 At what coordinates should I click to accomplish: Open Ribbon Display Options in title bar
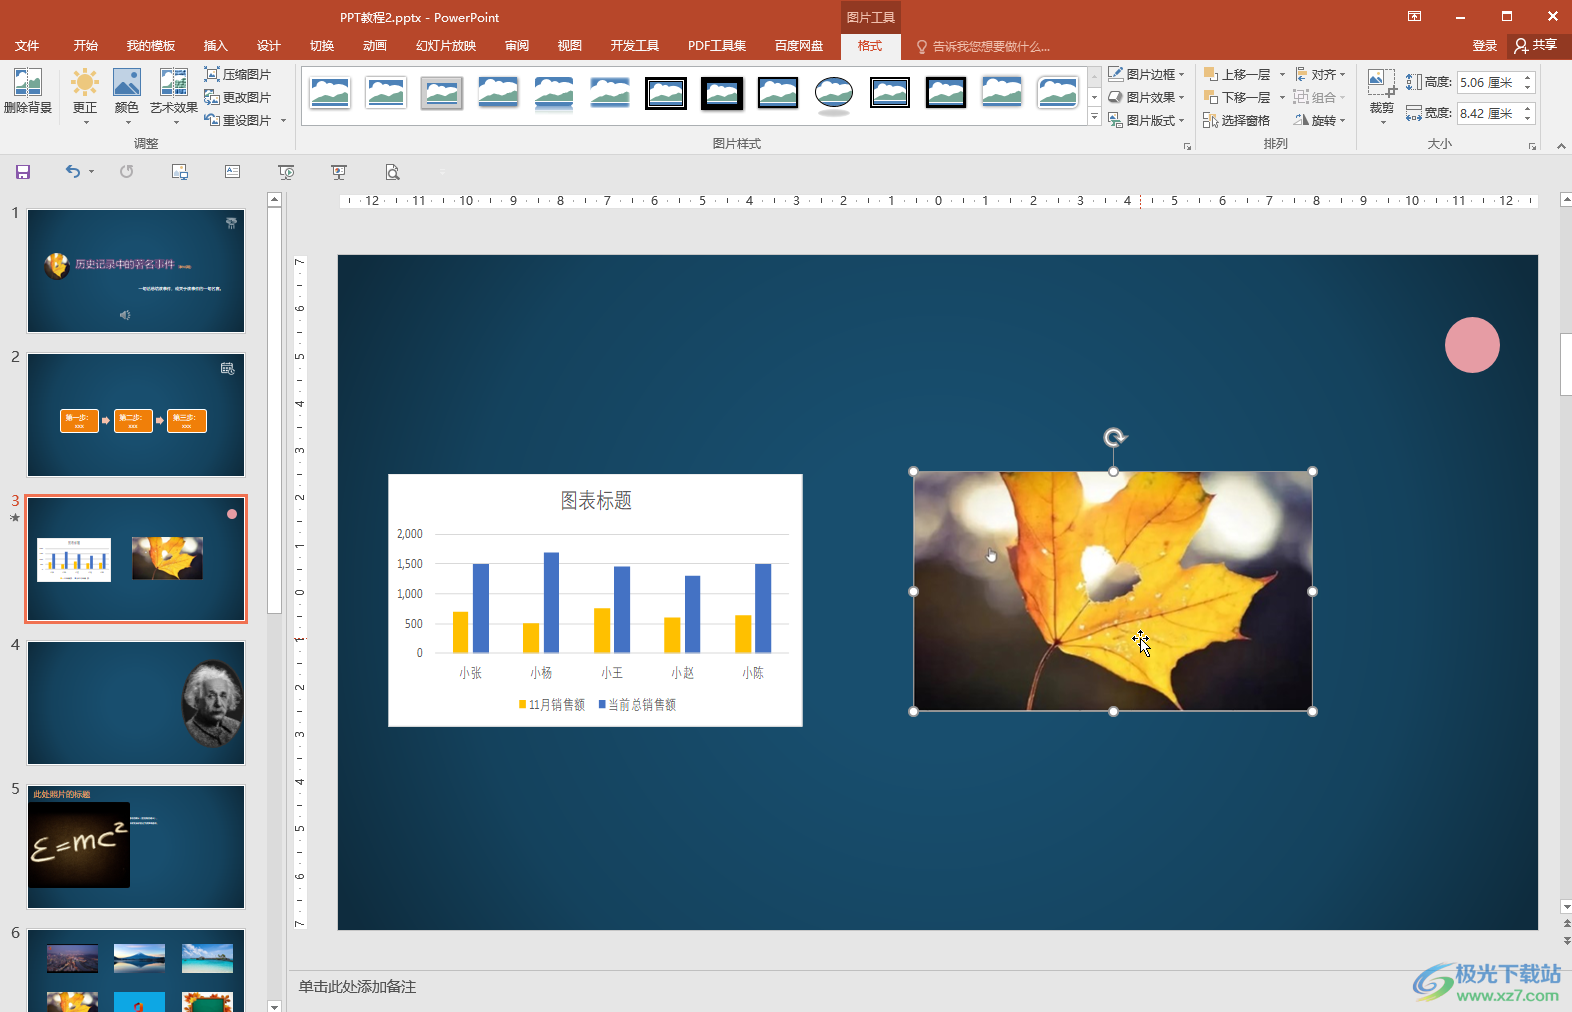[1414, 17]
